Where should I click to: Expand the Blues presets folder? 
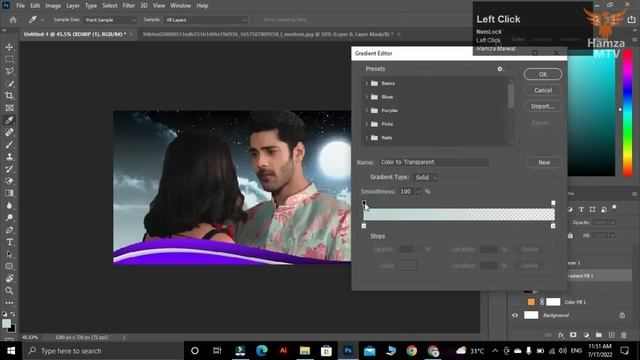point(367,97)
